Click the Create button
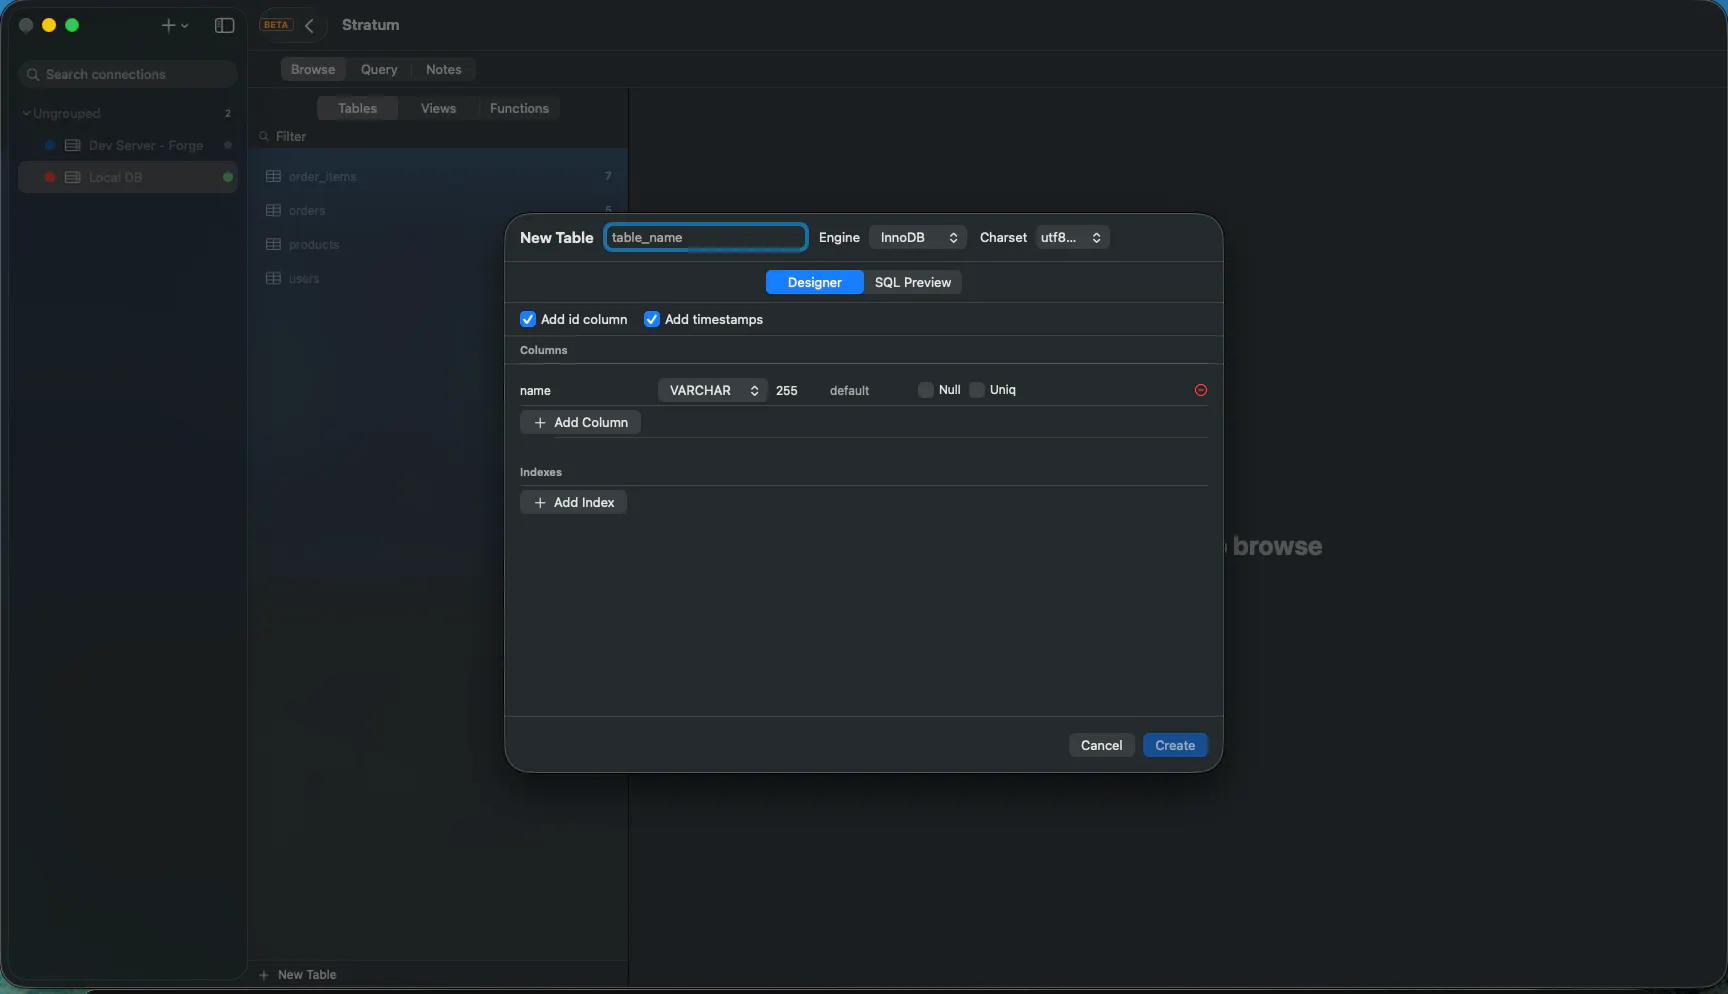 point(1175,745)
